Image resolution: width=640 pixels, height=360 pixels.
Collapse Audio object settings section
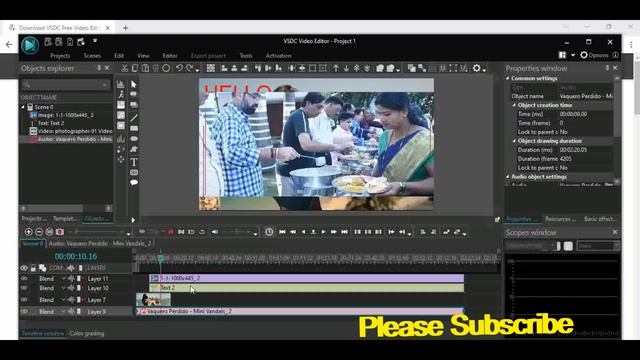[508, 177]
